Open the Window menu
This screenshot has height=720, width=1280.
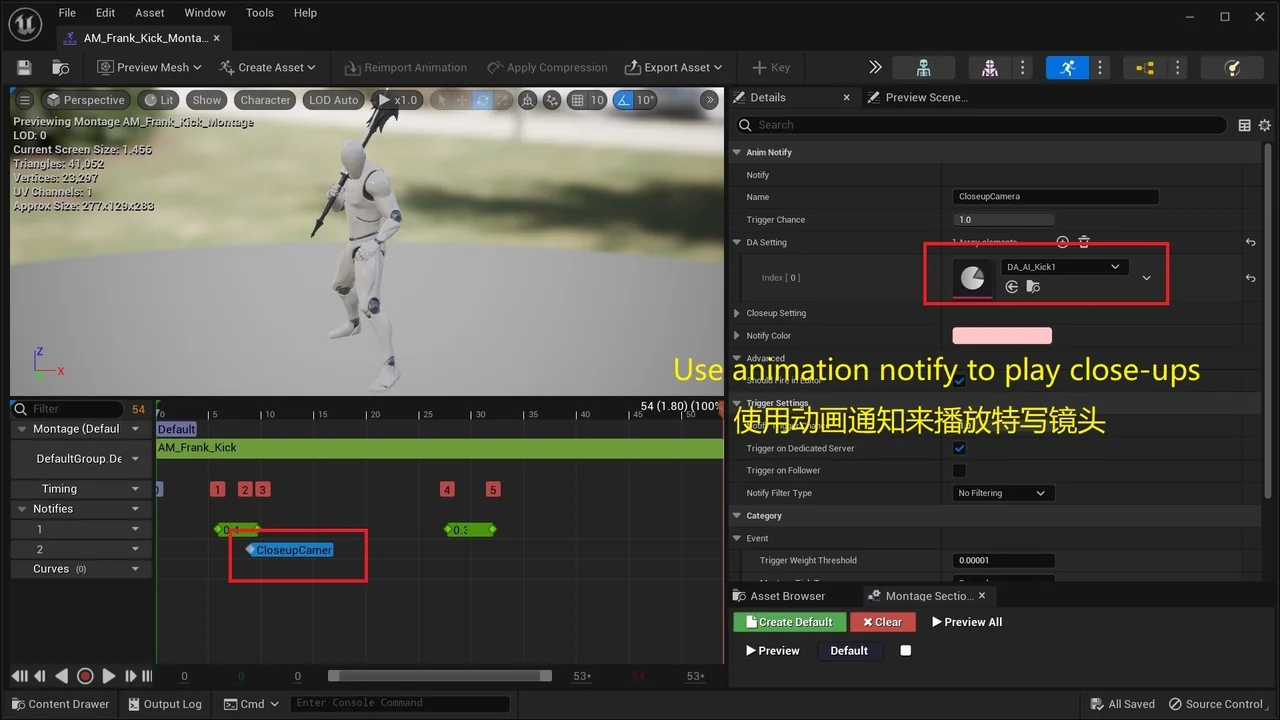204,13
